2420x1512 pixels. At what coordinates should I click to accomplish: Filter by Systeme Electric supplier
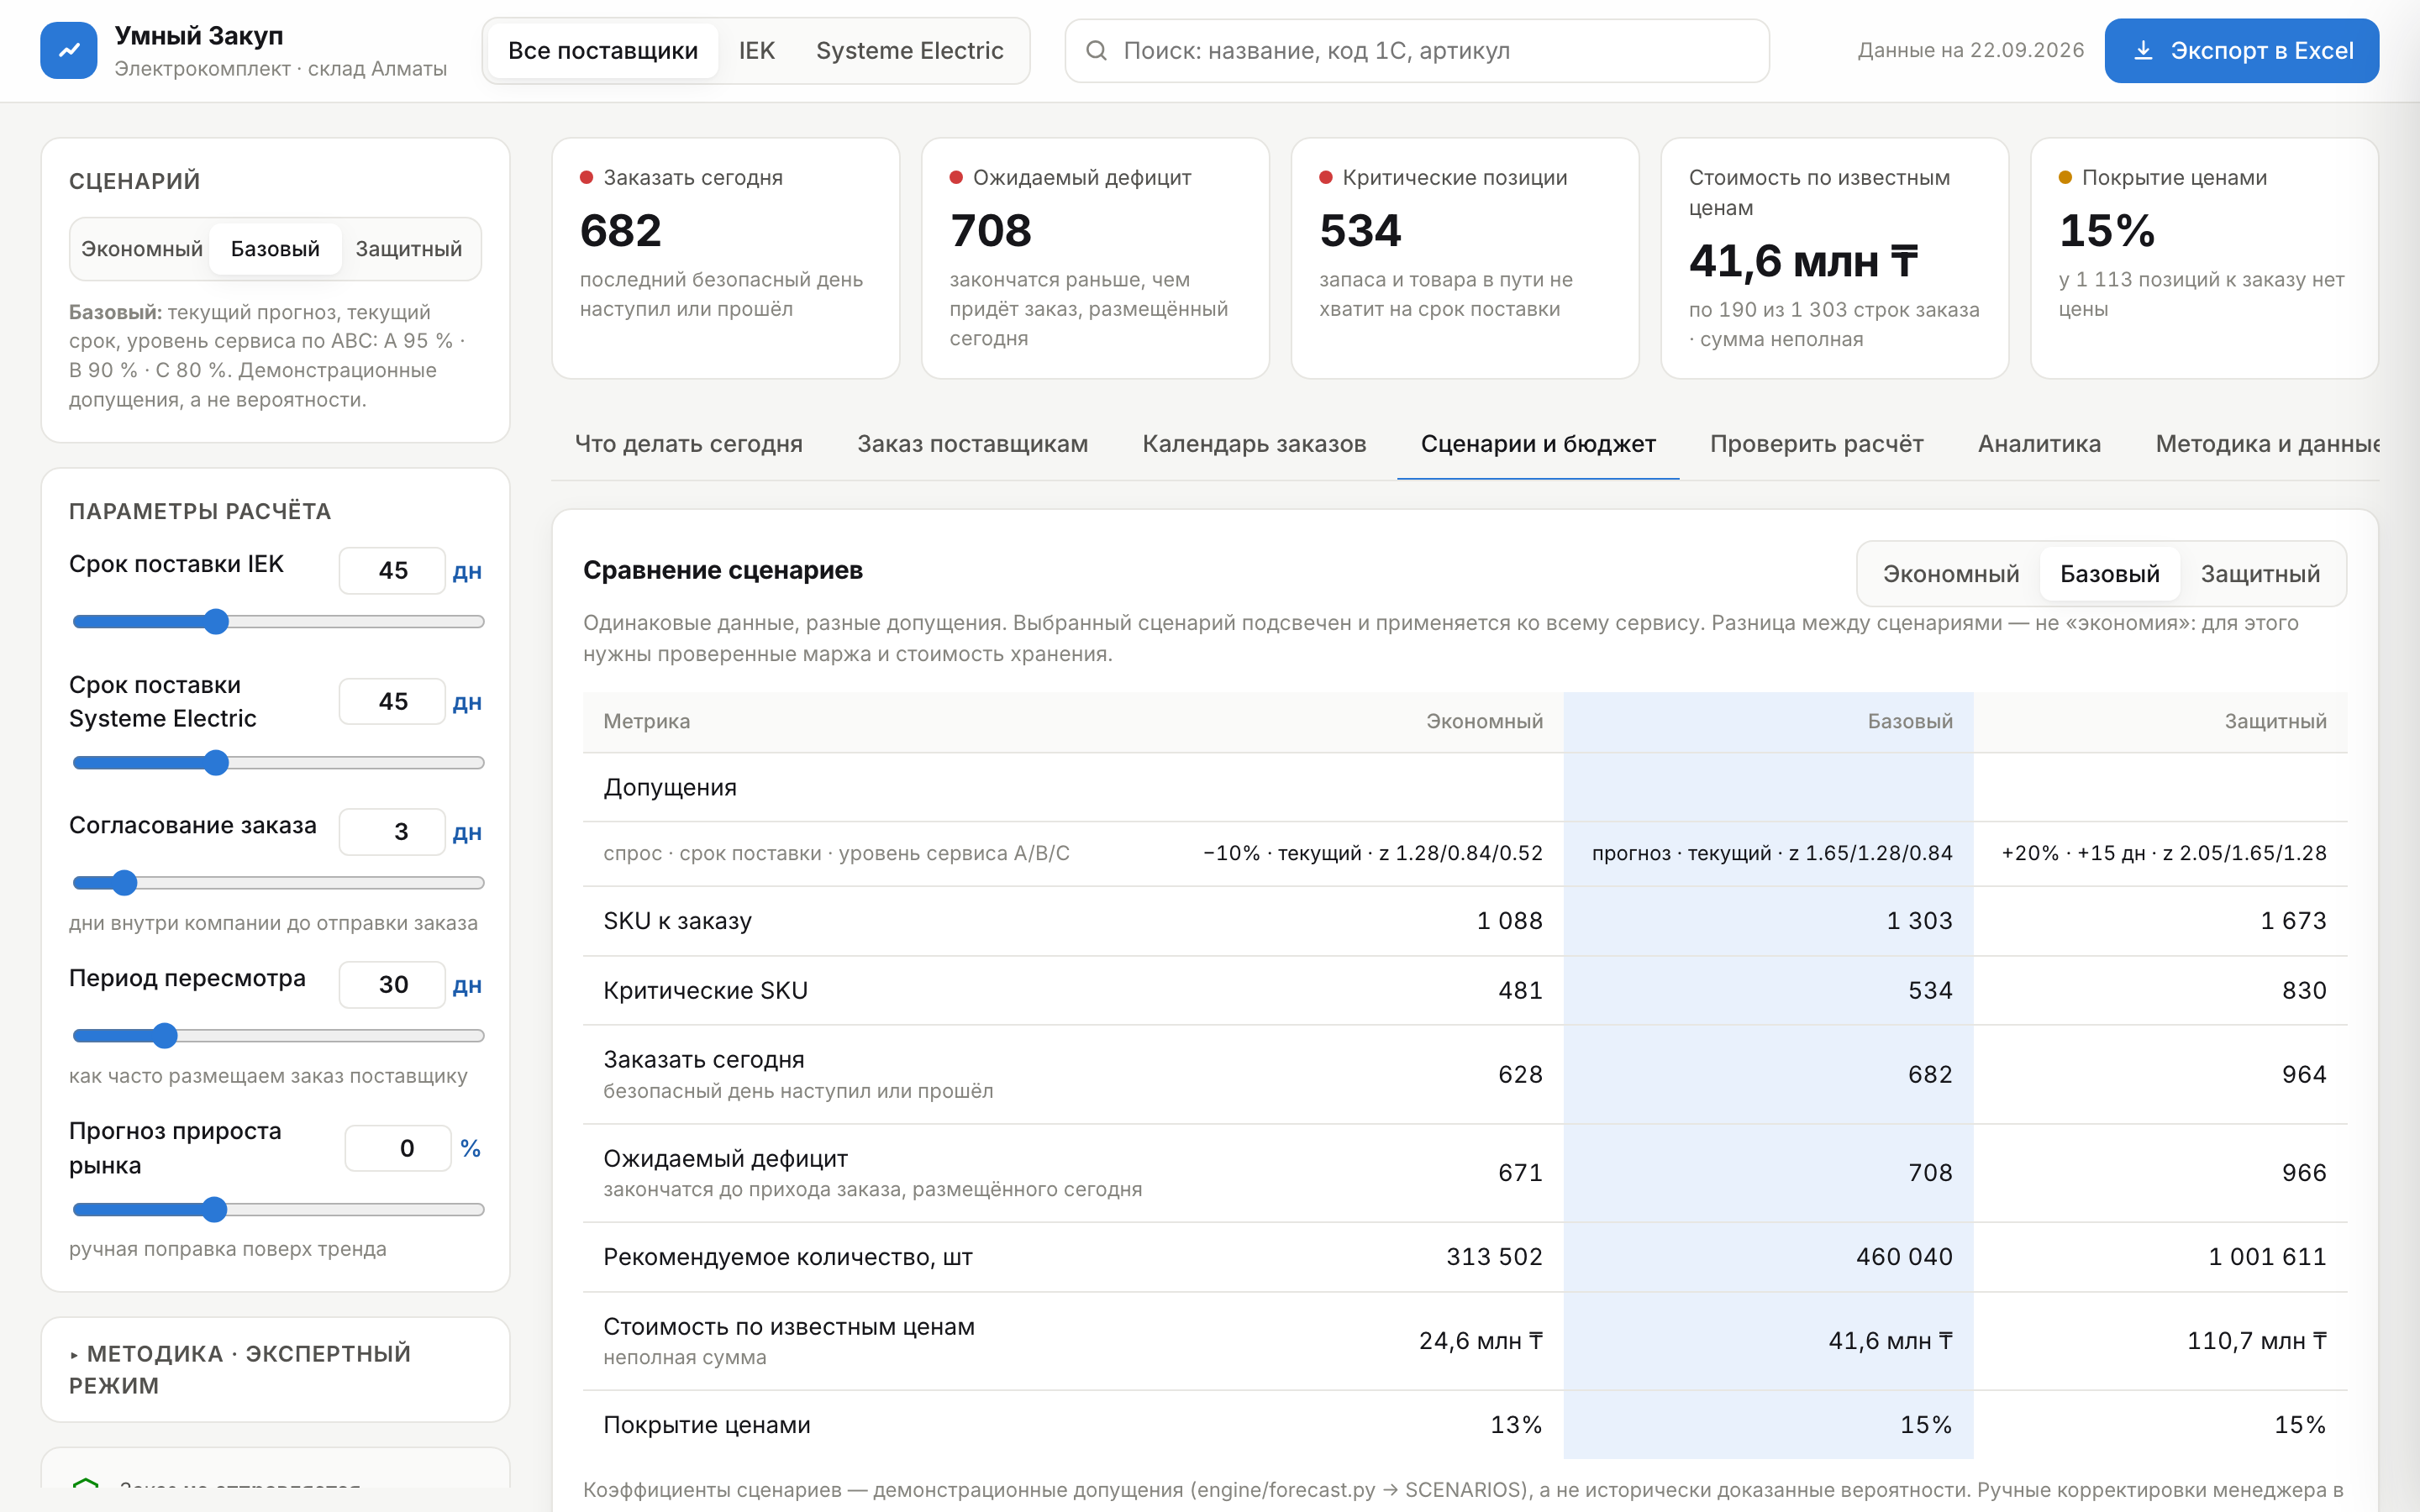pyautogui.click(x=909, y=50)
